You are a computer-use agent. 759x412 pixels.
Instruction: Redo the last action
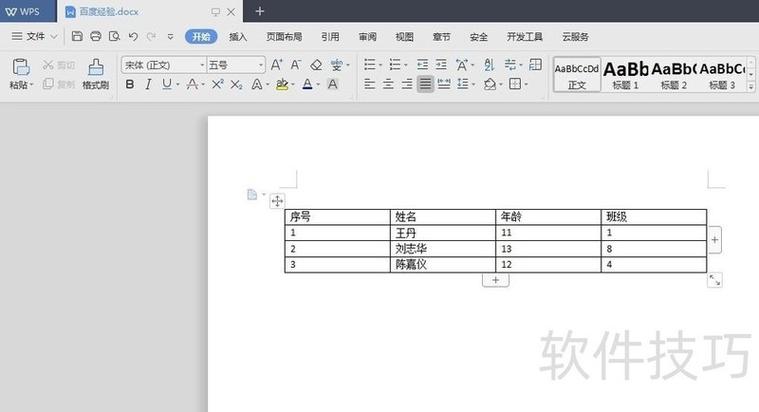pyautogui.click(x=152, y=36)
